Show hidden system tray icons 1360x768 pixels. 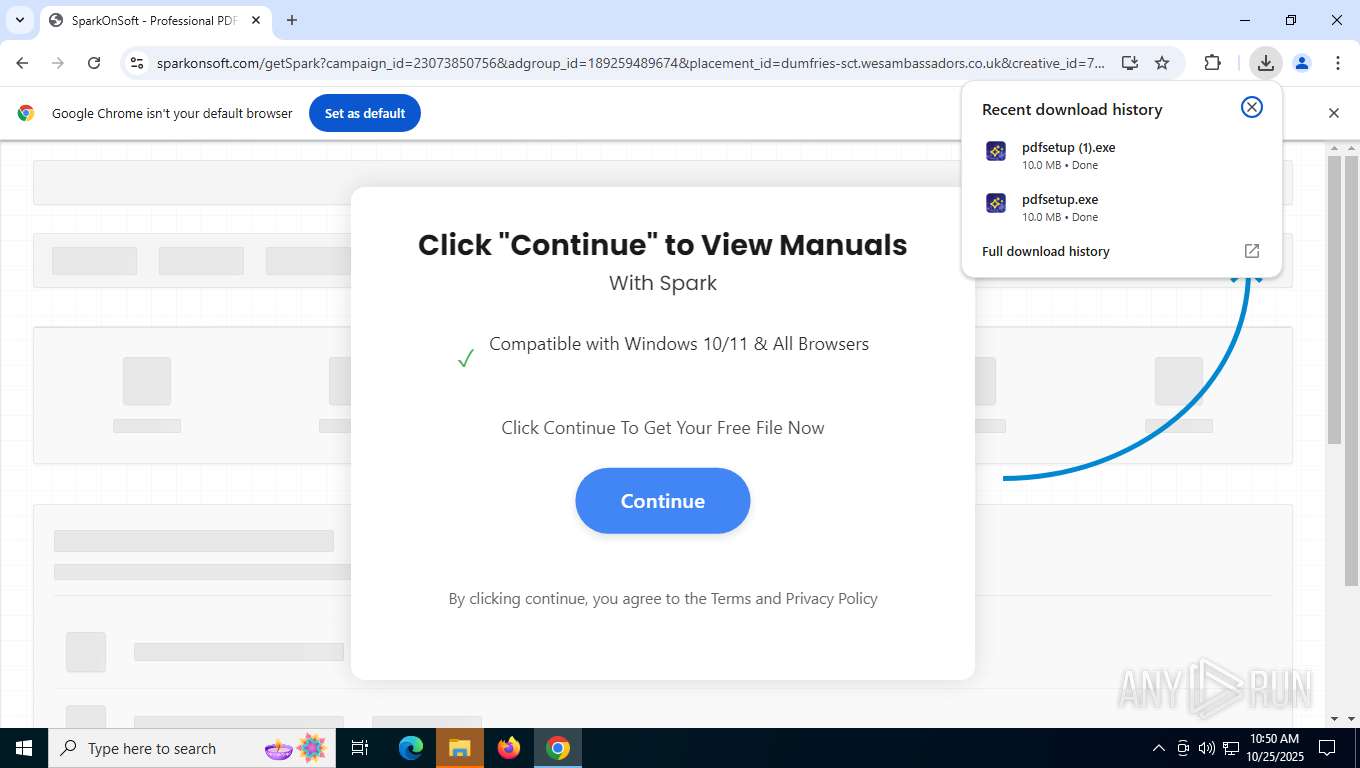[1159, 748]
